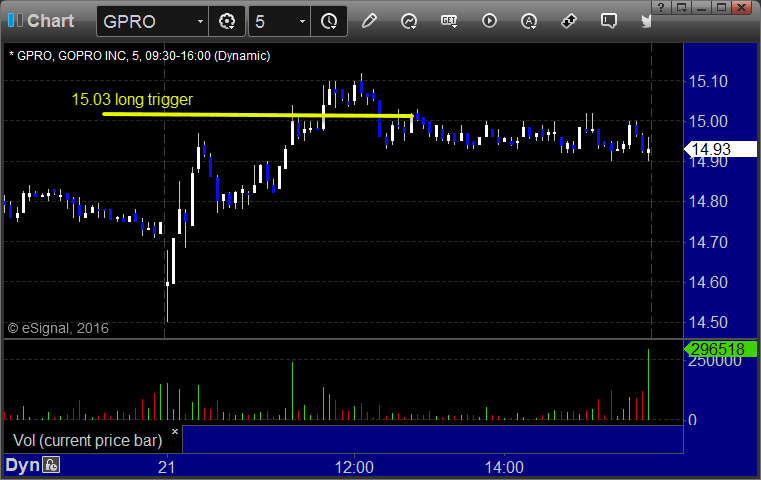761x480 pixels.
Task: Open symbol settings gear icon
Action: coord(227,21)
